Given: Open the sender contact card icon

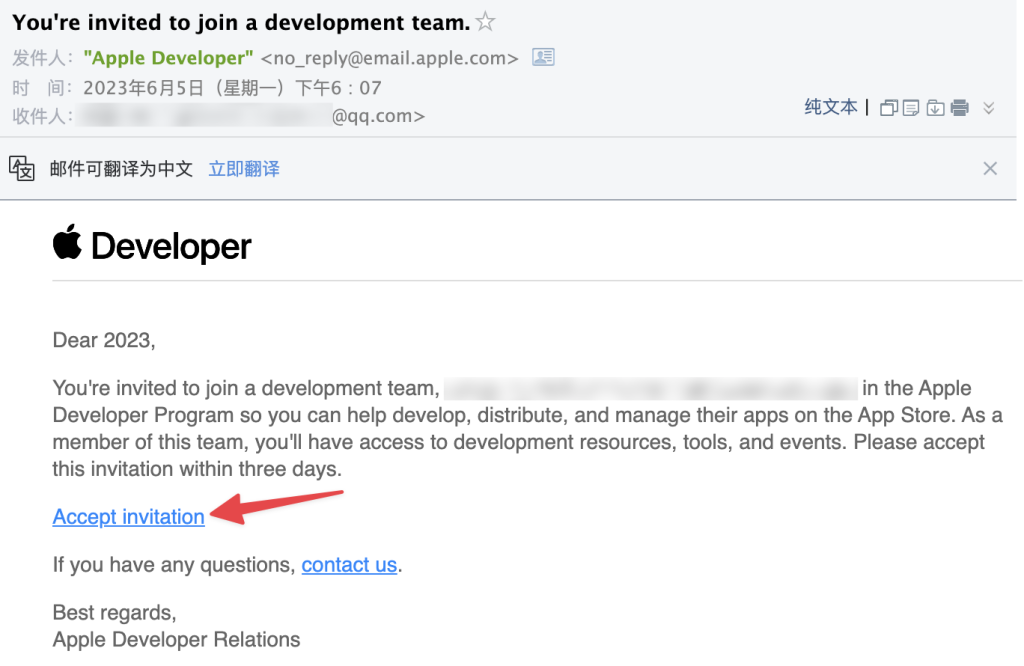Looking at the screenshot, I should 543,57.
